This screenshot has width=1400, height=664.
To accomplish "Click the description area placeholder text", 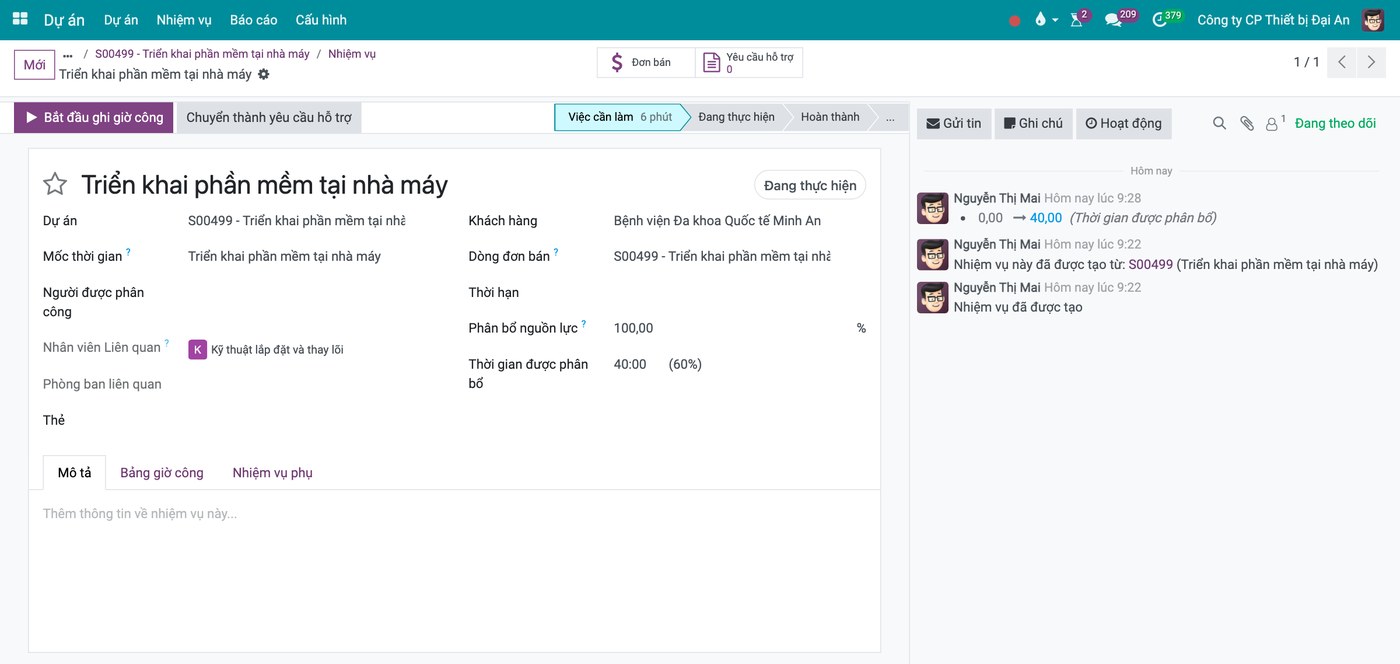I will pos(140,513).
